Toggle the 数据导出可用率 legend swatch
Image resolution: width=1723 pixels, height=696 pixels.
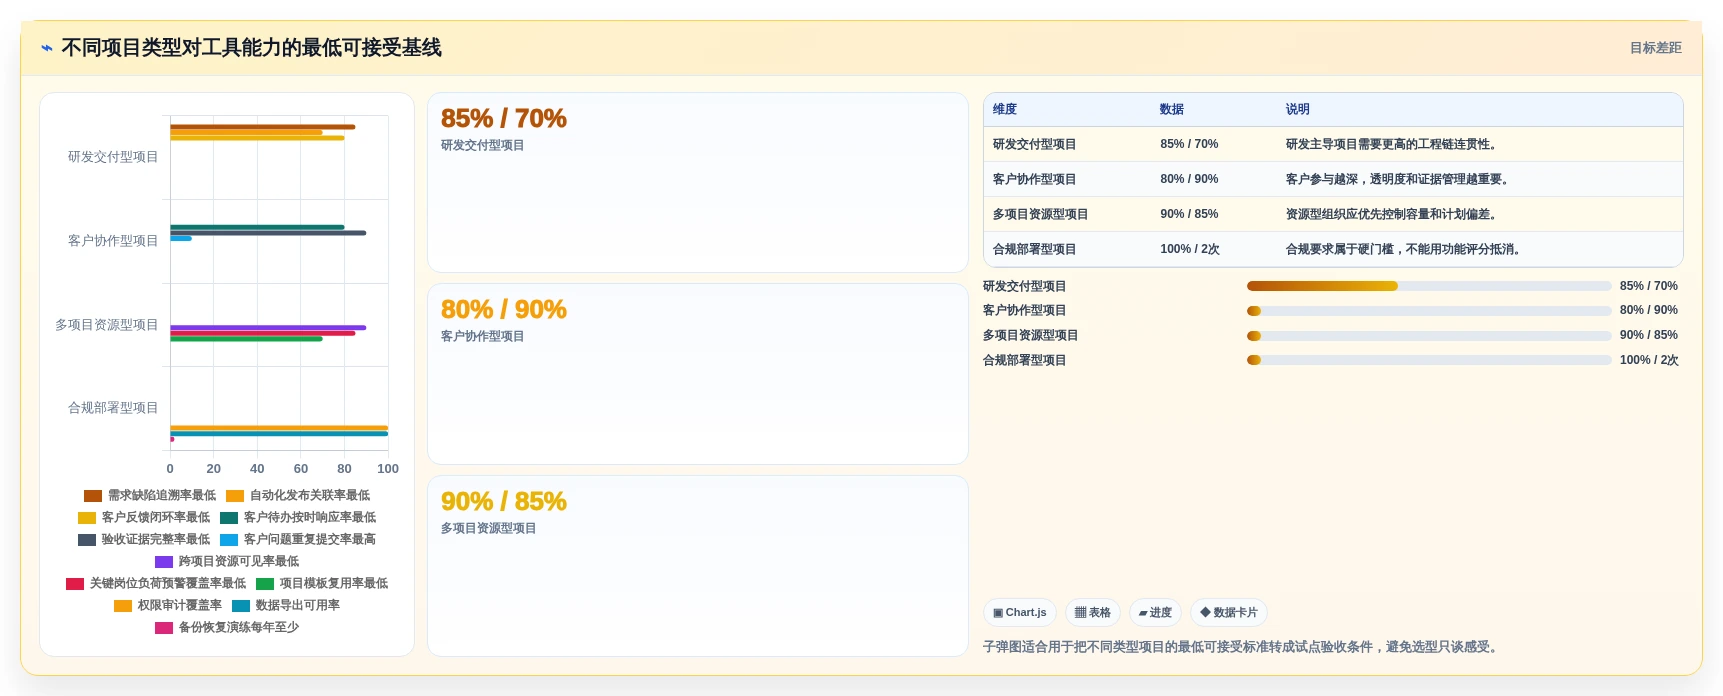pos(241,606)
